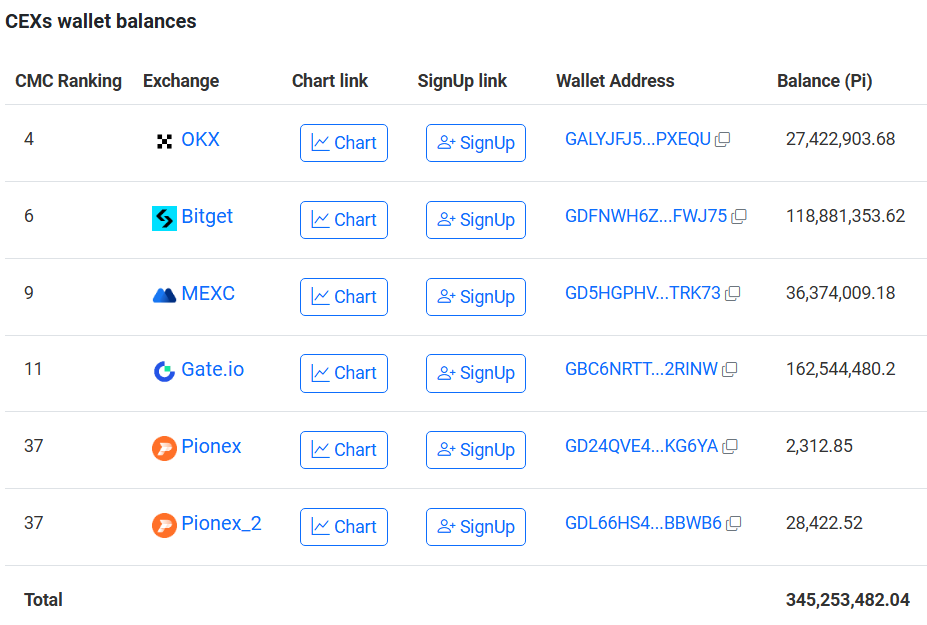Open the Chart for Gate.io
This screenshot has width=927, height=625.
point(343,373)
